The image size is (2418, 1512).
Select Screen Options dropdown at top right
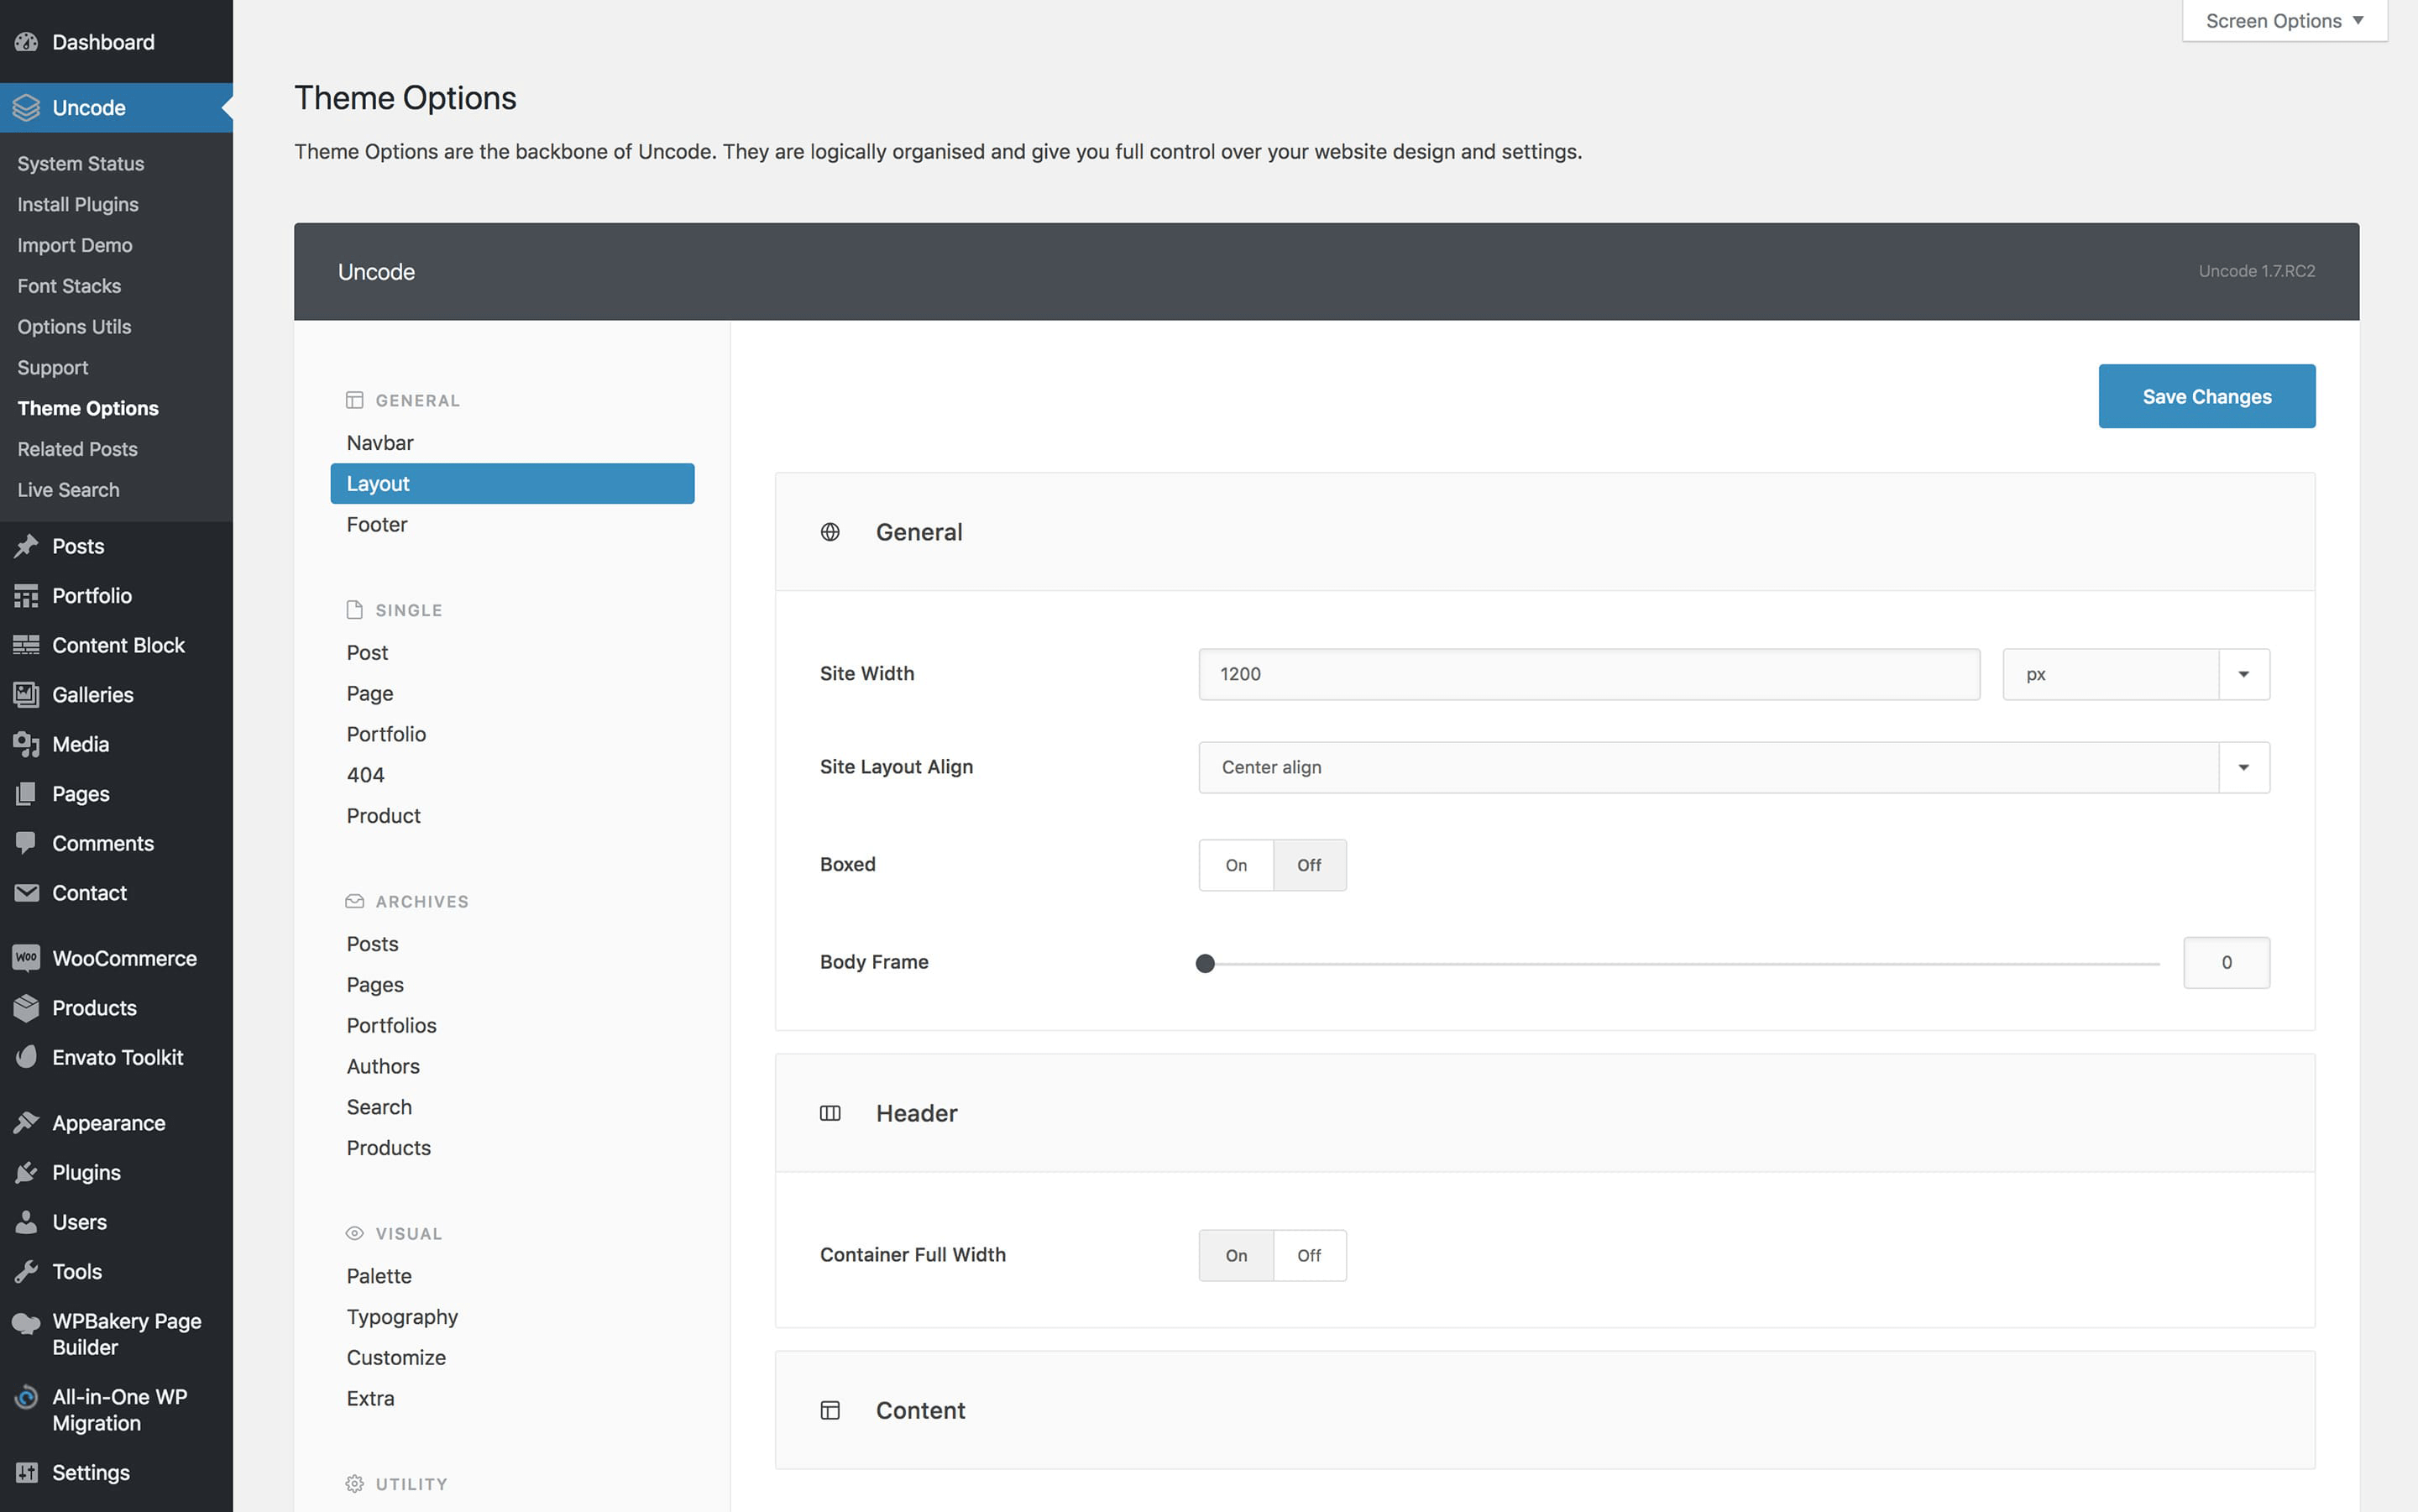(x=2279, y=21)
